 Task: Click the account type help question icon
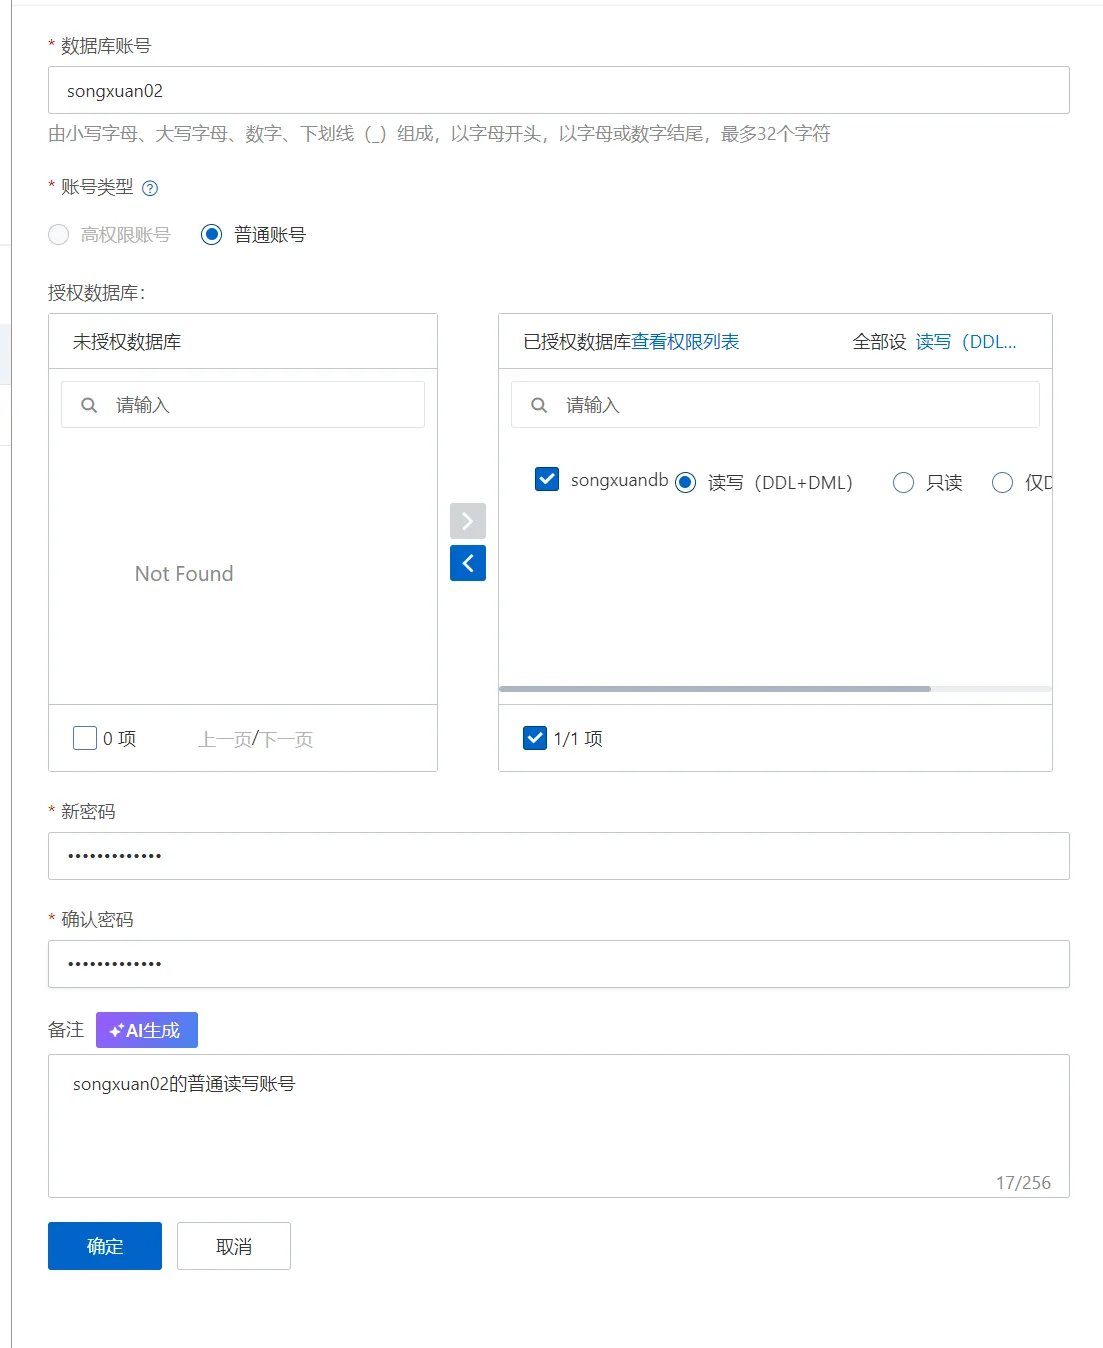(x=150, y=188)
